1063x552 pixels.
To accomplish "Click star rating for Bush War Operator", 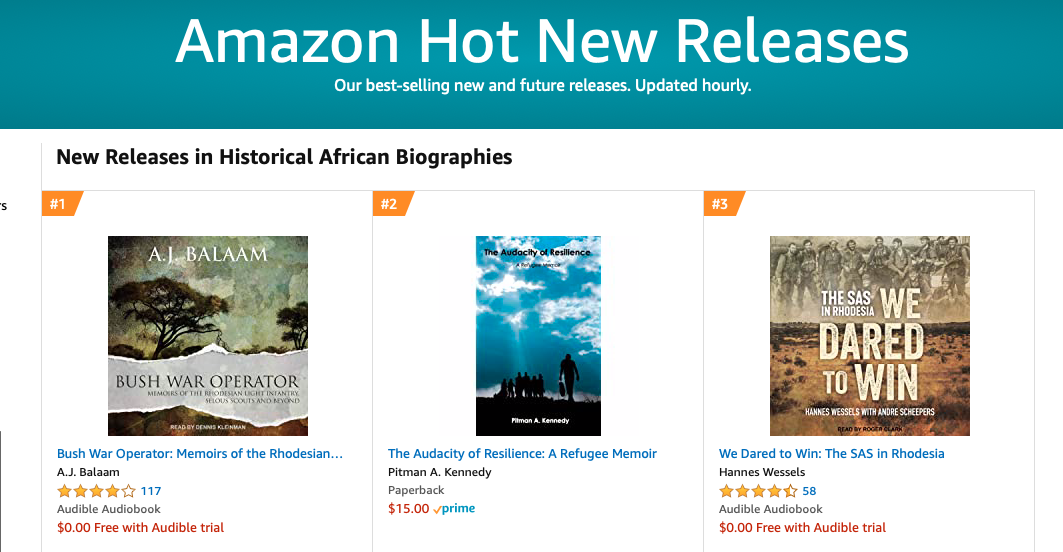I will pyautogui.click(x=96, y=491).
